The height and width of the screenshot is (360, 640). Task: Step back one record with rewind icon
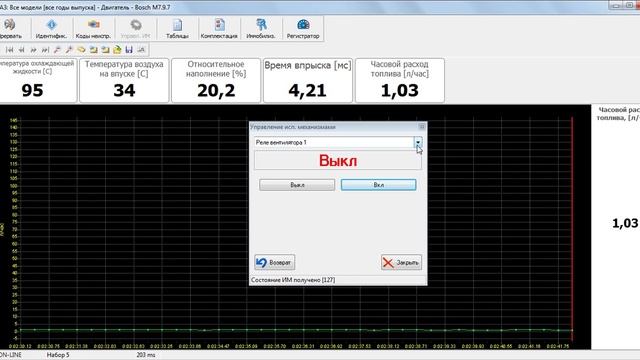(x=22, y=50)
